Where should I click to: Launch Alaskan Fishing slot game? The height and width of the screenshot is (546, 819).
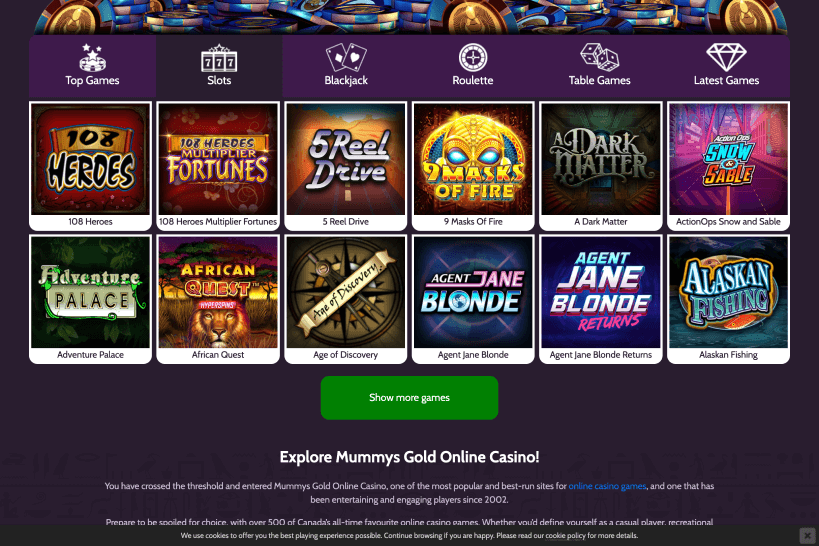(728, 299)
